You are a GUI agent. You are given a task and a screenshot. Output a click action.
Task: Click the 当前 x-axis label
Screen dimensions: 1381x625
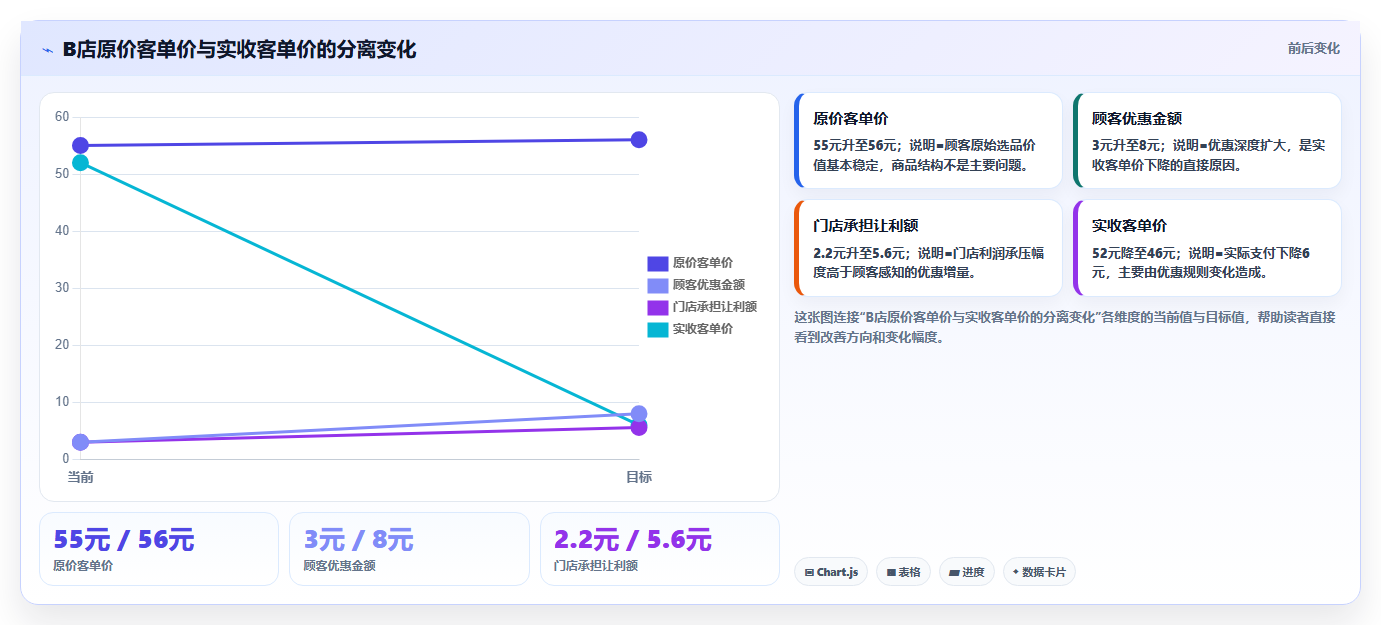81,477
